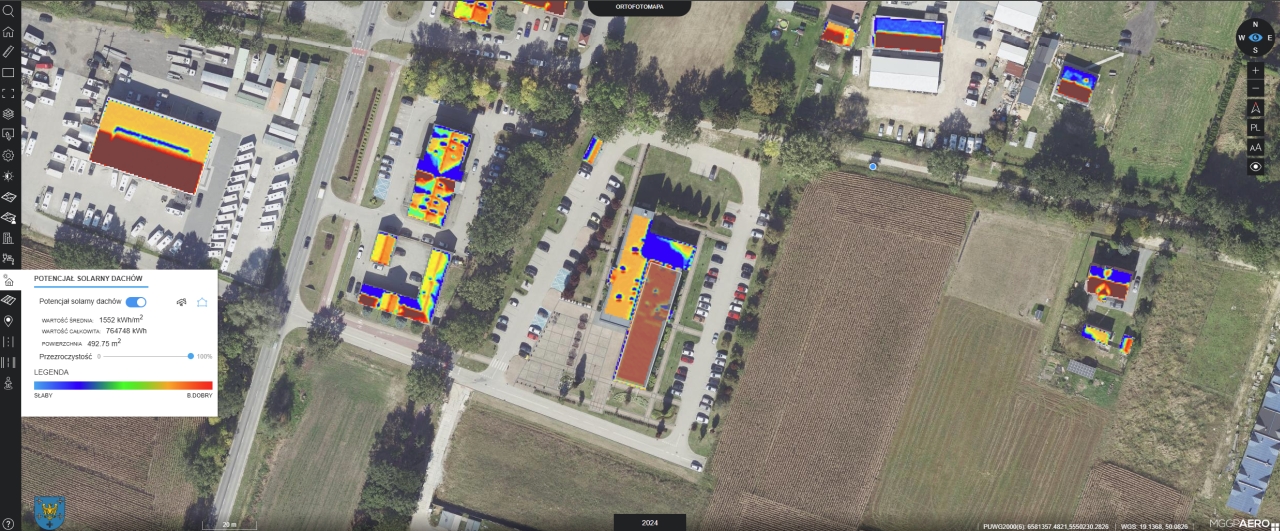Click the home view icon below search
The height and width of the screenshot is (531, 1280).
[8, 31]
